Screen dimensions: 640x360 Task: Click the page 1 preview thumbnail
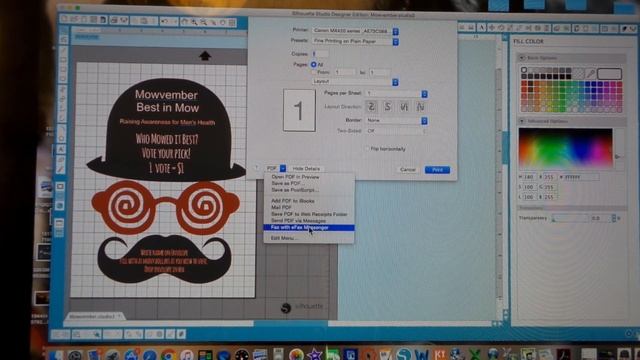[299, 110]
